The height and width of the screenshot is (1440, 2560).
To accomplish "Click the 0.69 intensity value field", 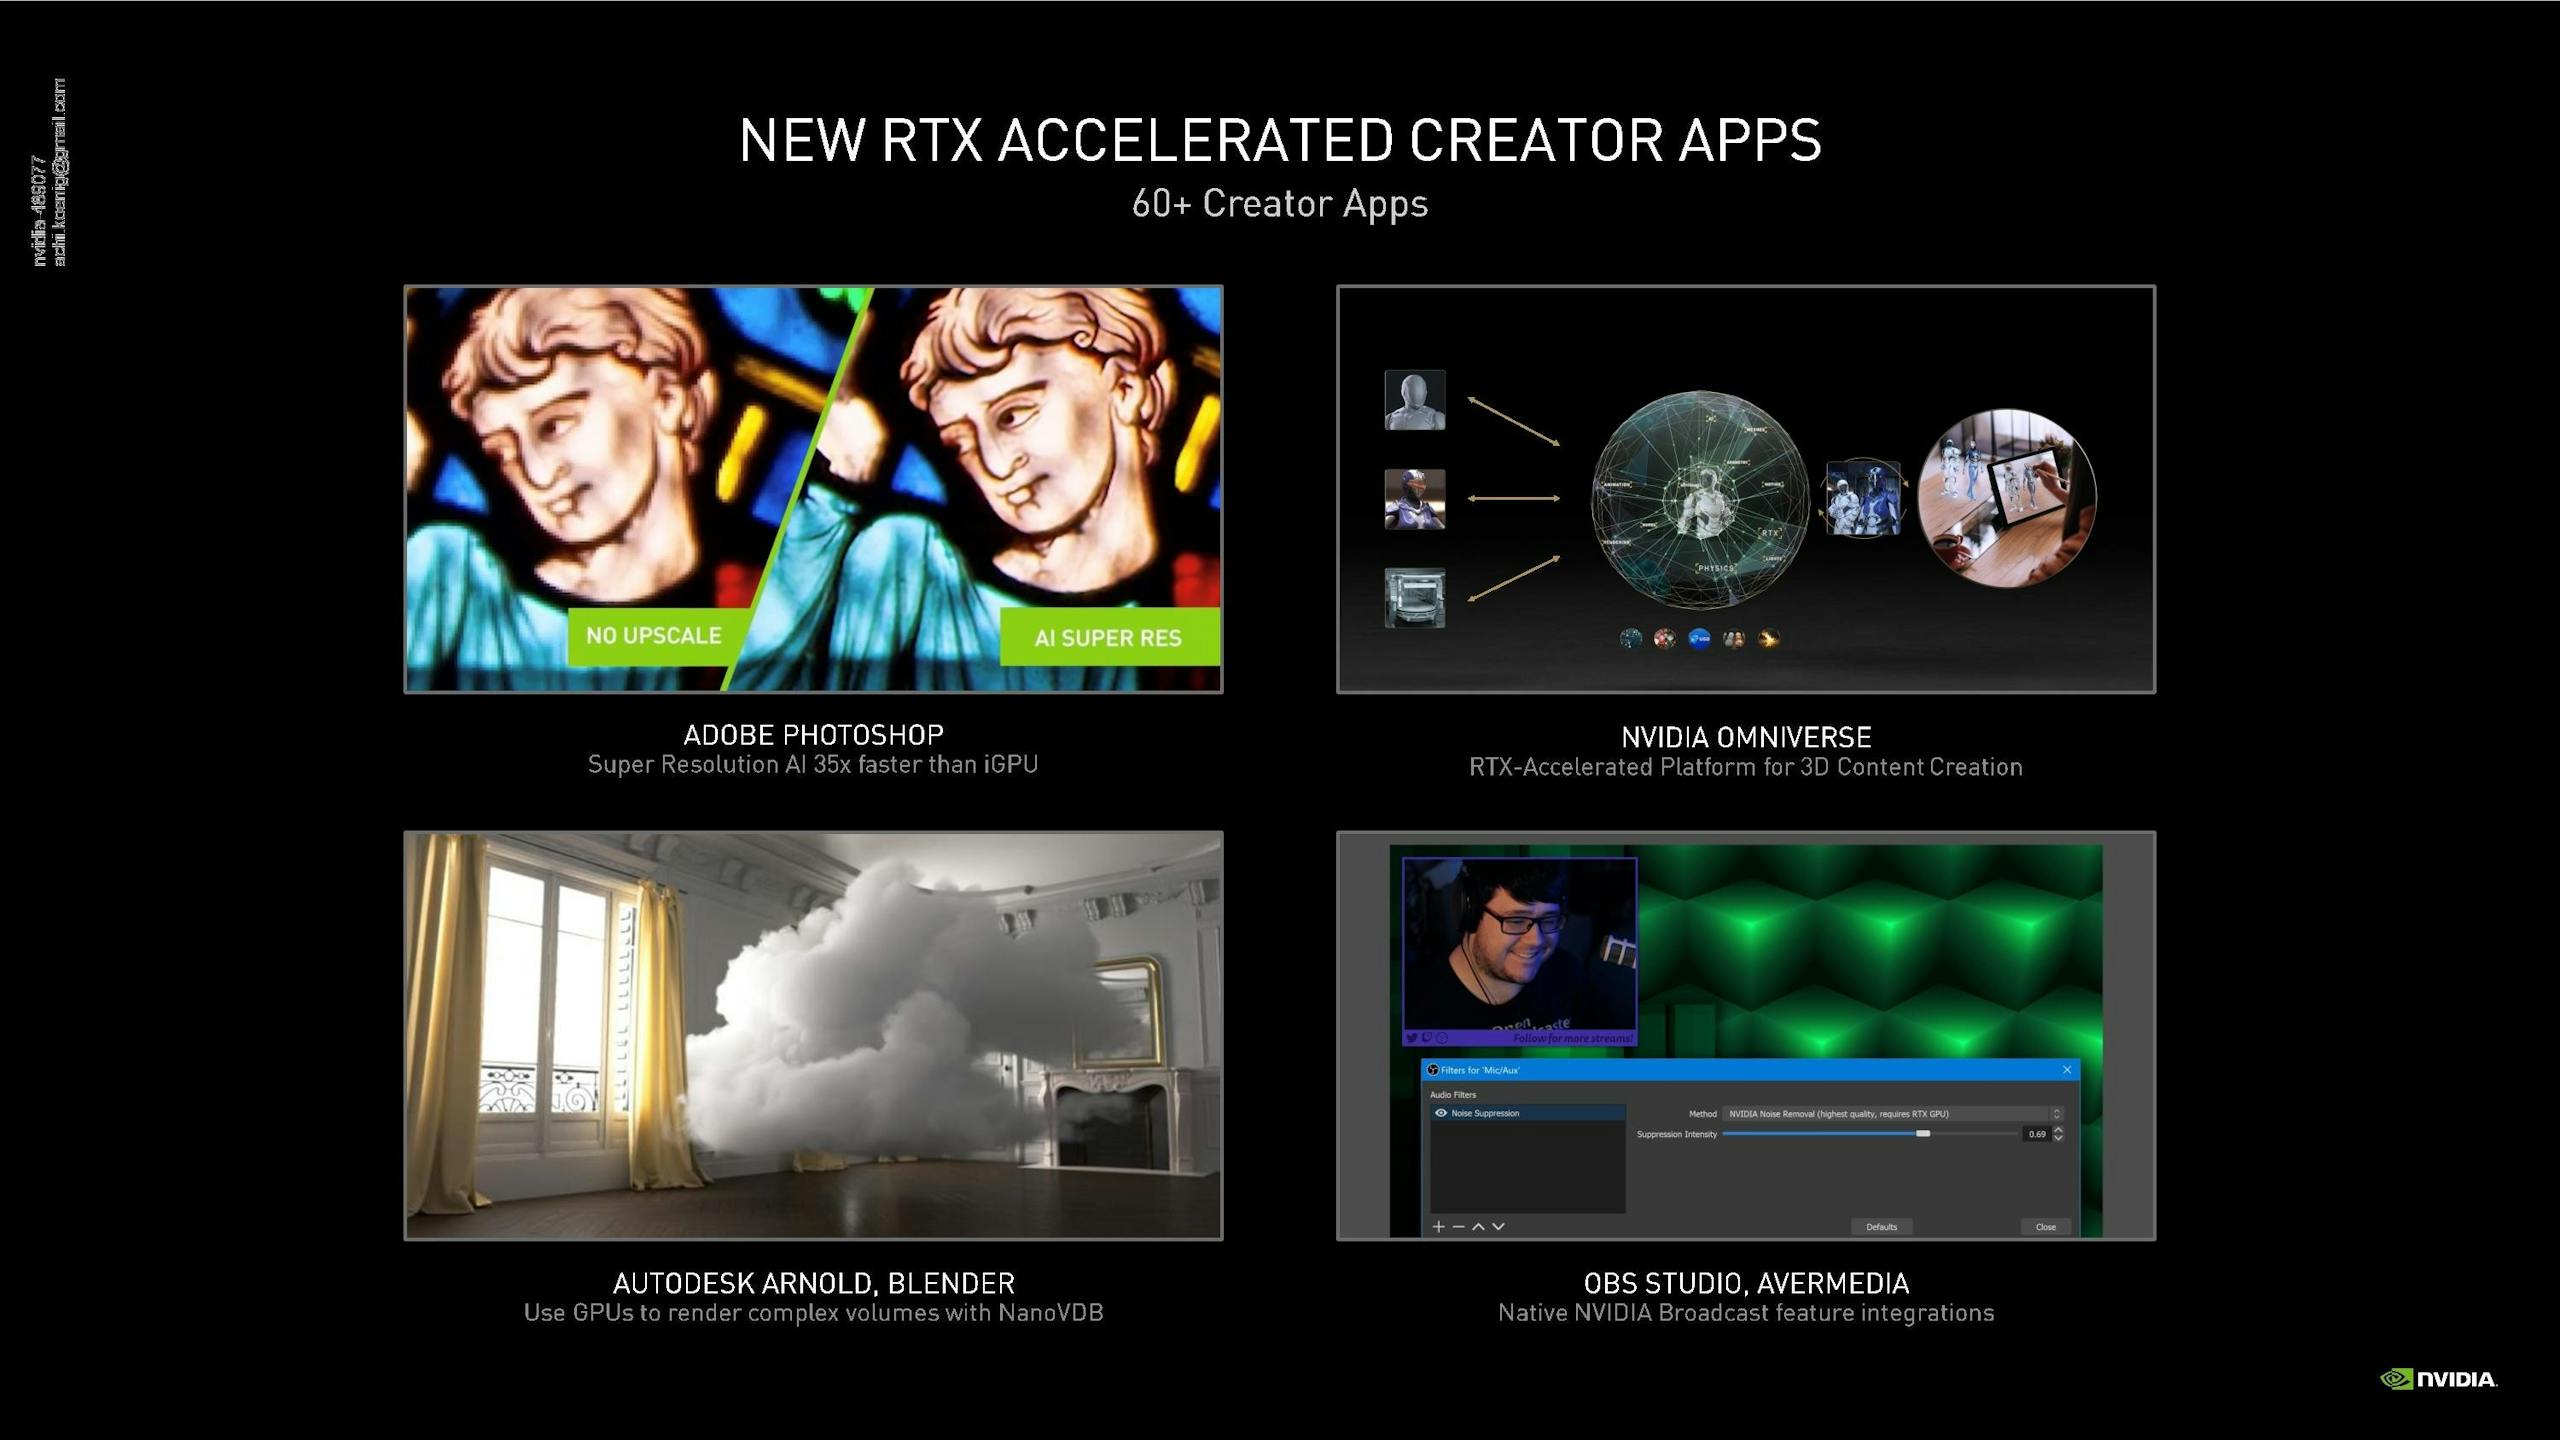I will coord(2036,1134).
